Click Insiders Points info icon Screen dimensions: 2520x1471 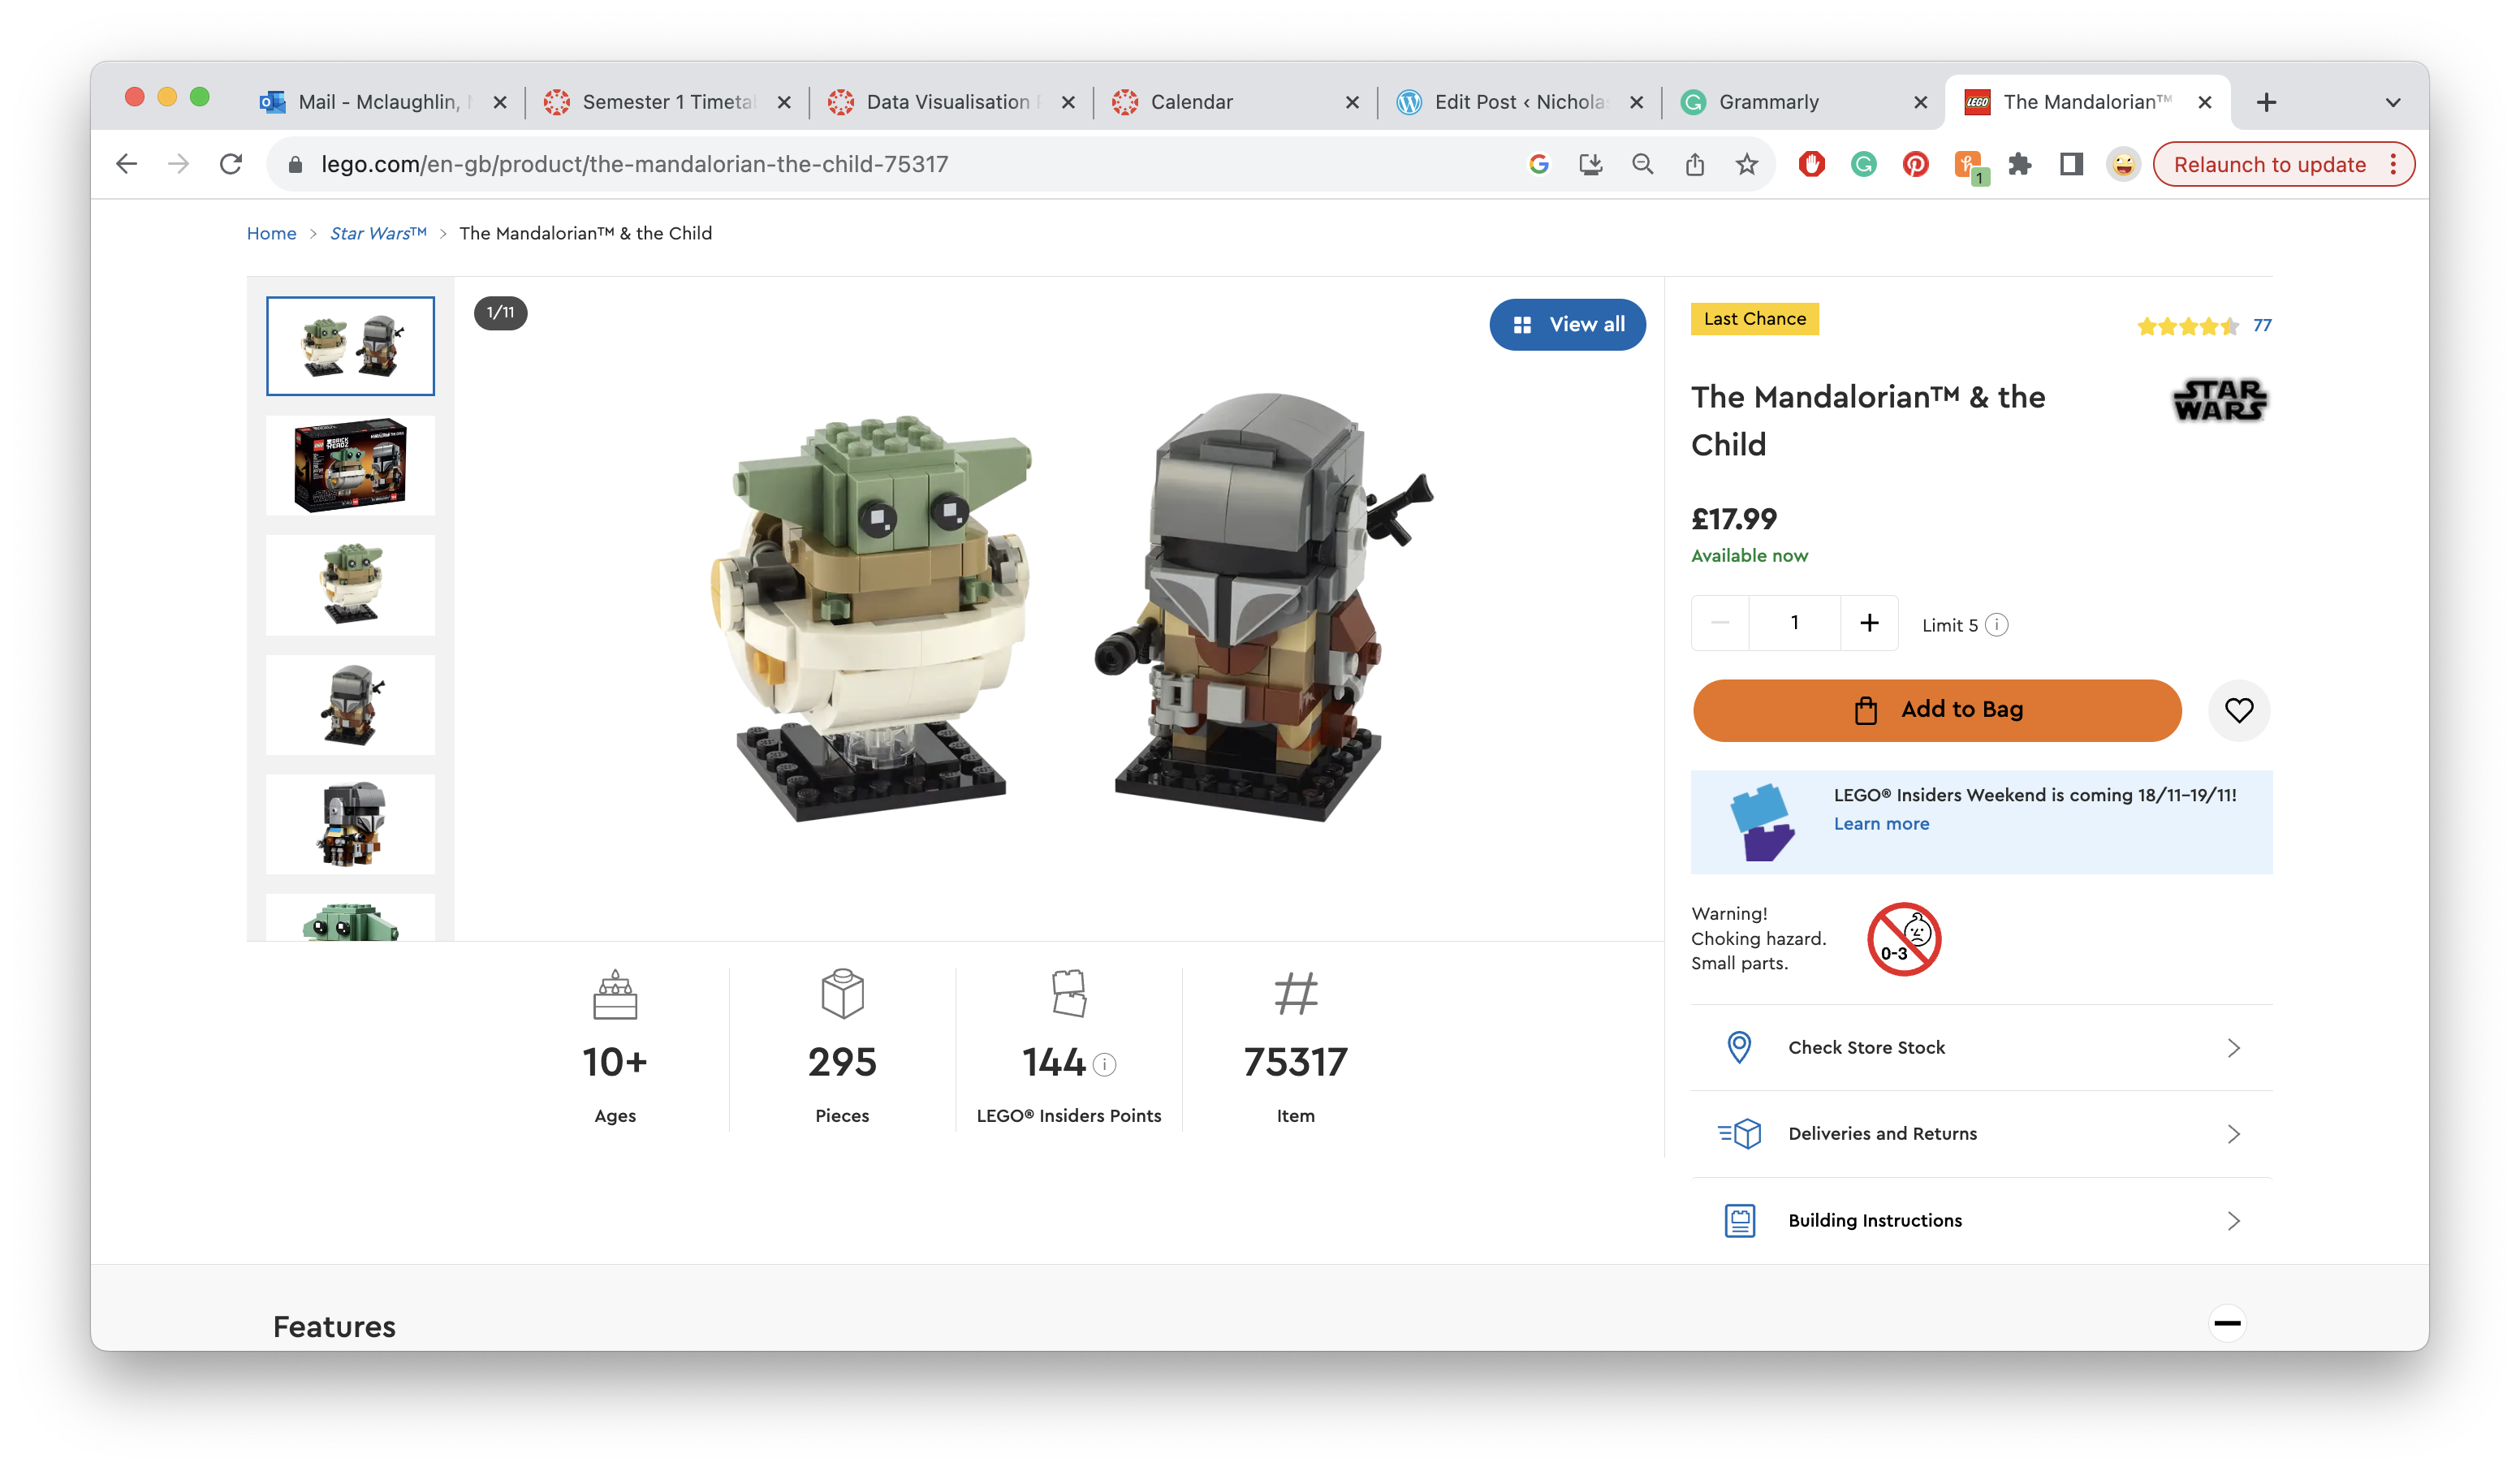click(1104, 1065)
